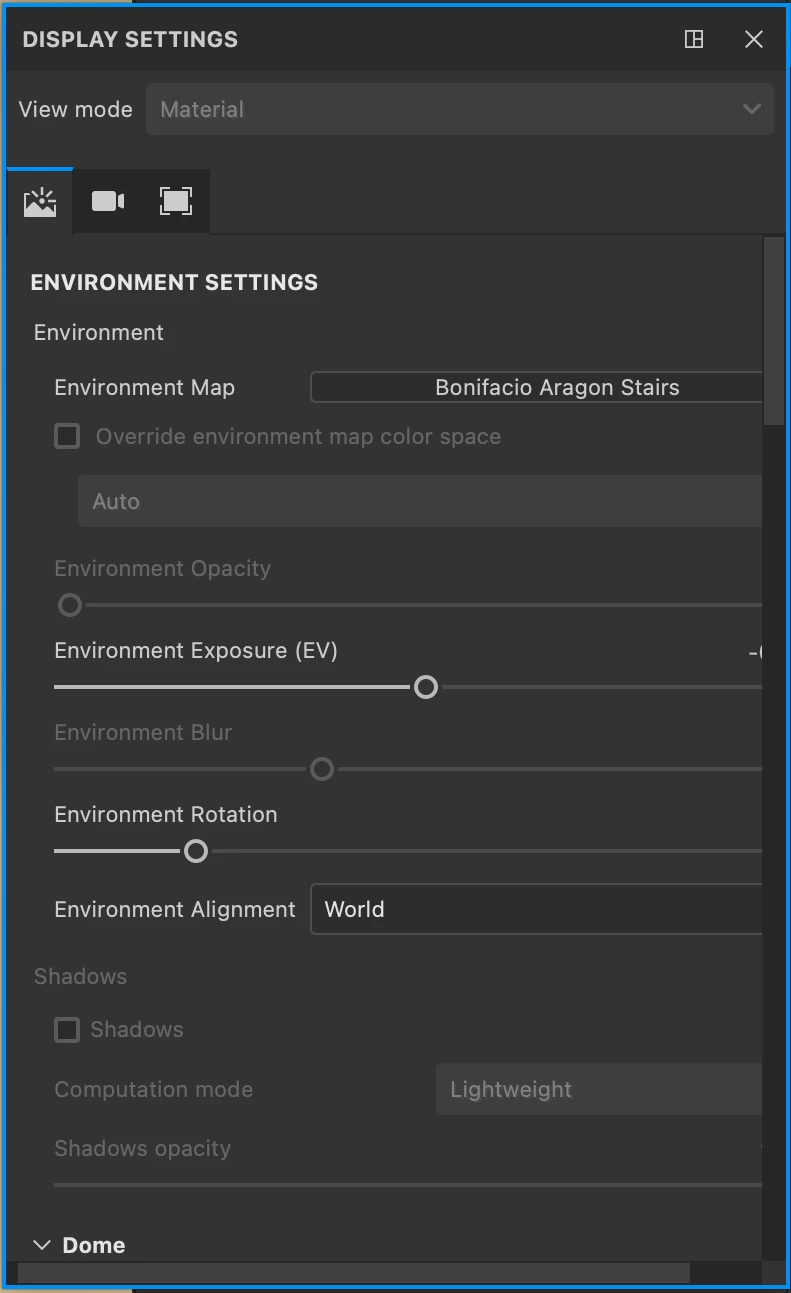Open the Lightweight computation mode dropdown
The width and height of the screenshot is (791, 1293).
(598, 1090)
